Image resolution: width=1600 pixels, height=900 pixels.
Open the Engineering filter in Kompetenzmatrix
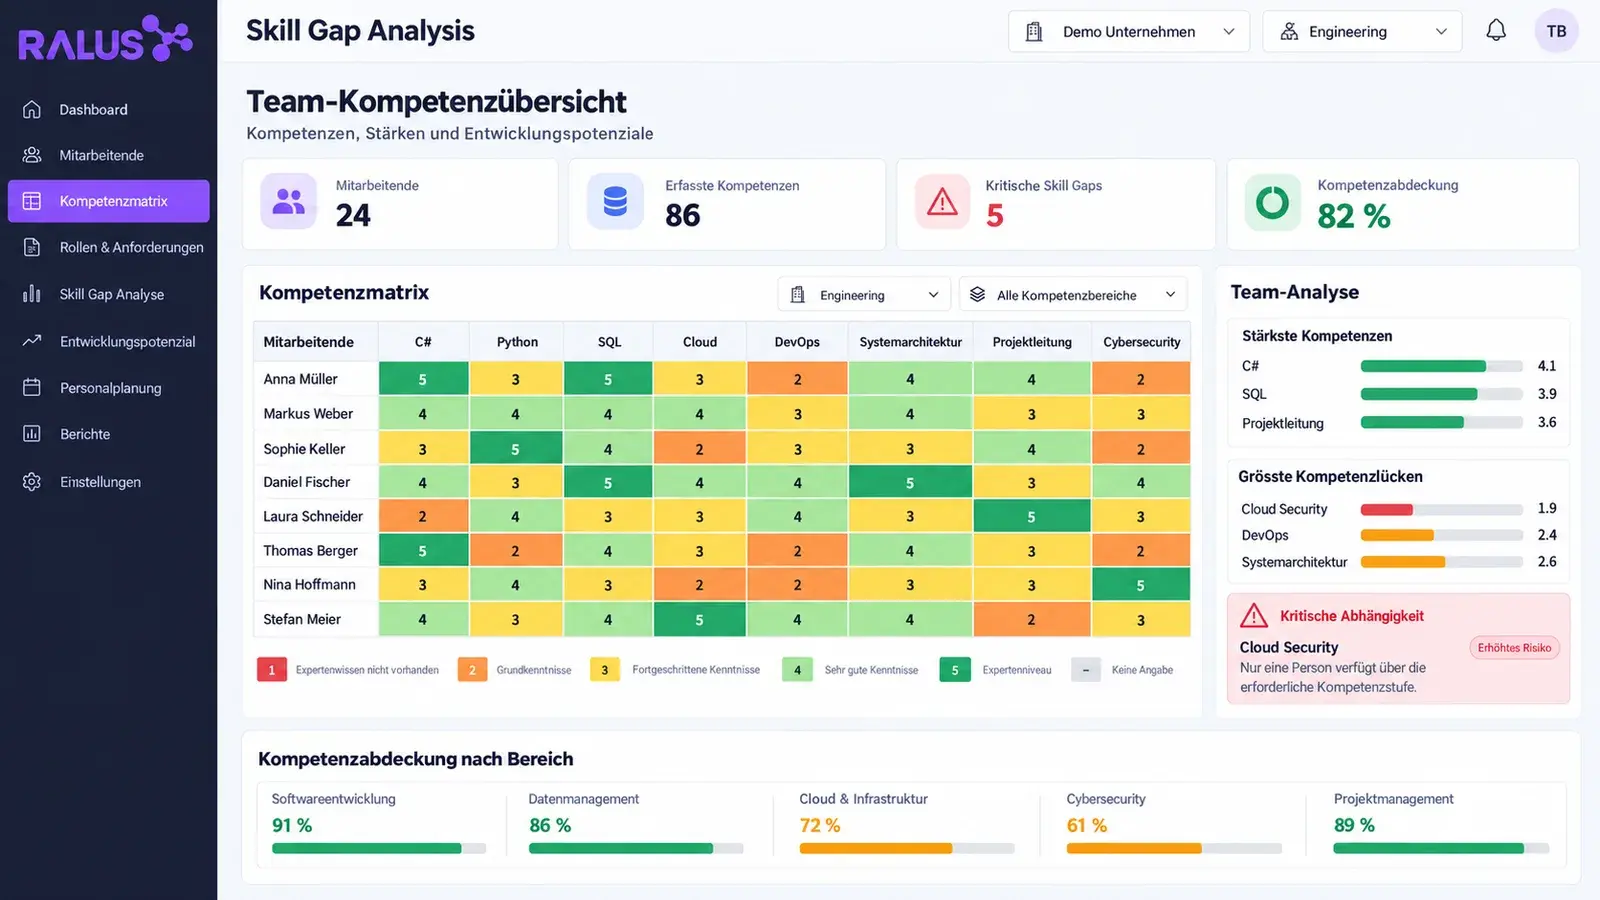coord(864,295)
